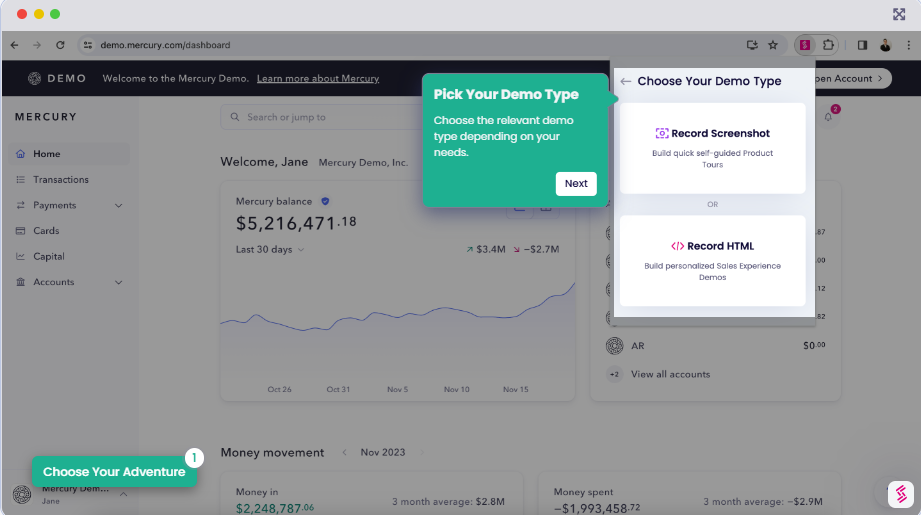Open the Extensions puzzle icon
The width and height of the screenshot is (921, 515).
[x=828, y=45]
